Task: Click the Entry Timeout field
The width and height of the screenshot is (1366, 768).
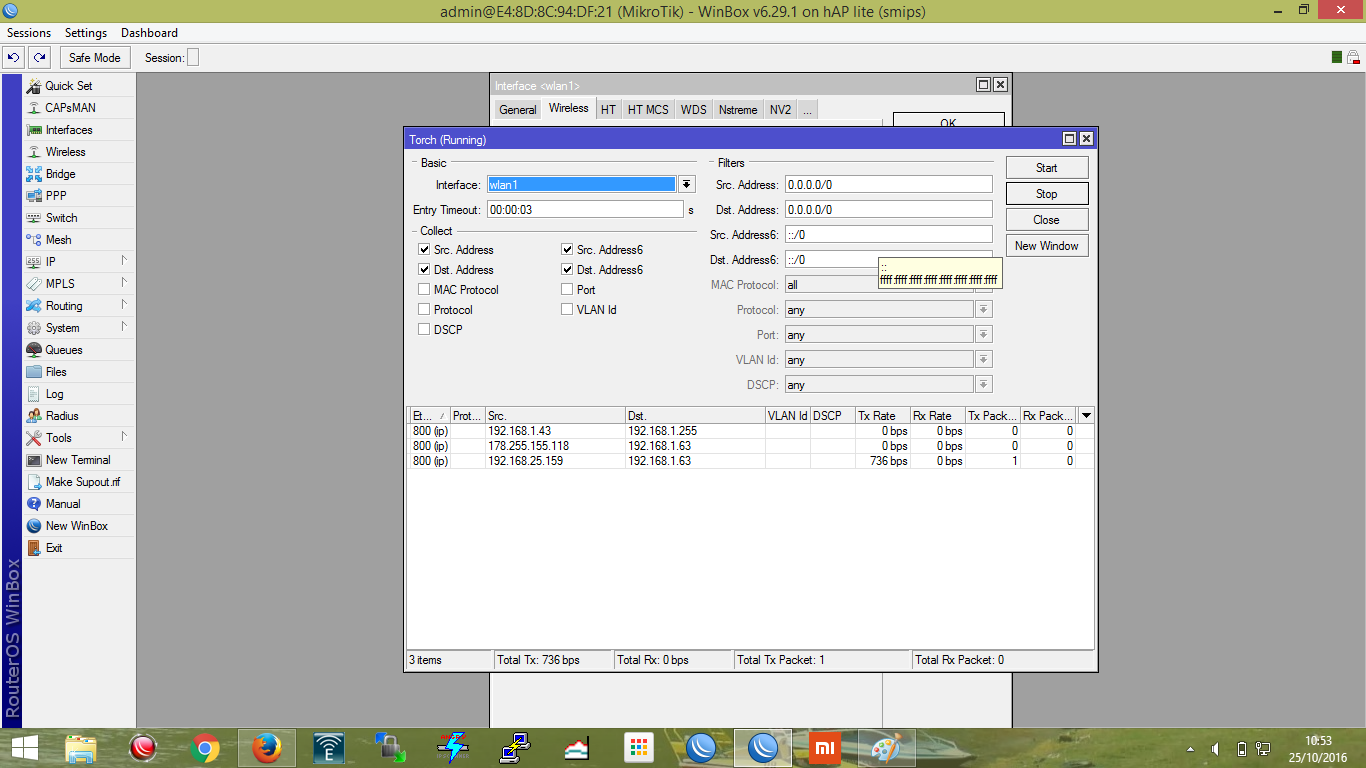Action: (585, 210)
